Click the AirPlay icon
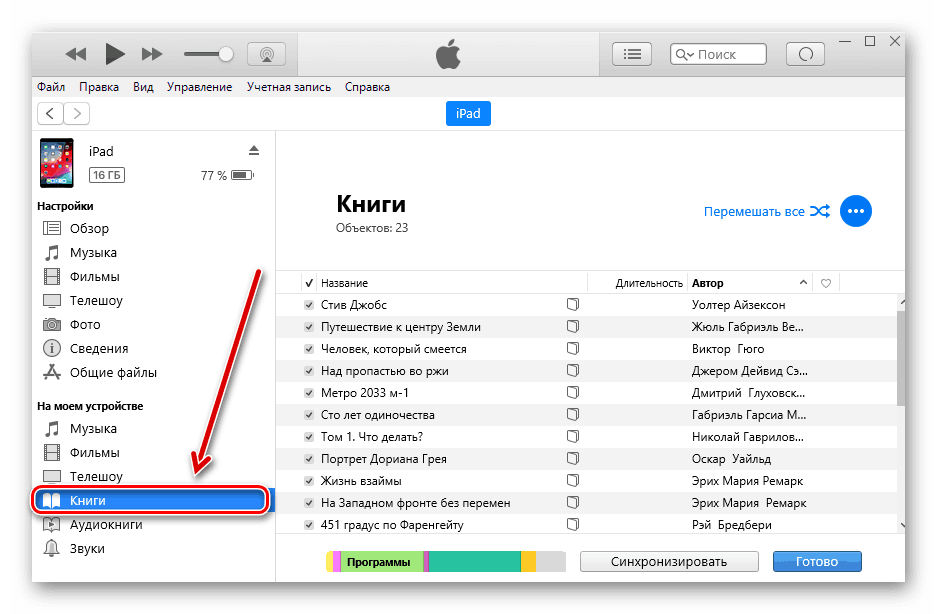 pos(266,54)
